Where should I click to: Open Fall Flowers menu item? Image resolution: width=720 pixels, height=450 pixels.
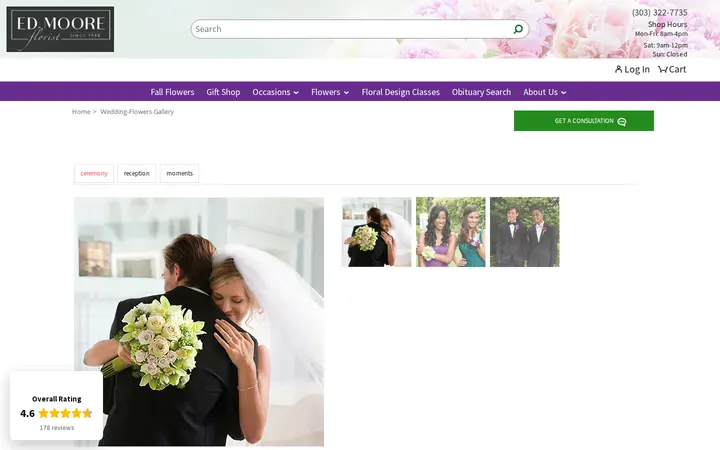[x=172, y=92]
